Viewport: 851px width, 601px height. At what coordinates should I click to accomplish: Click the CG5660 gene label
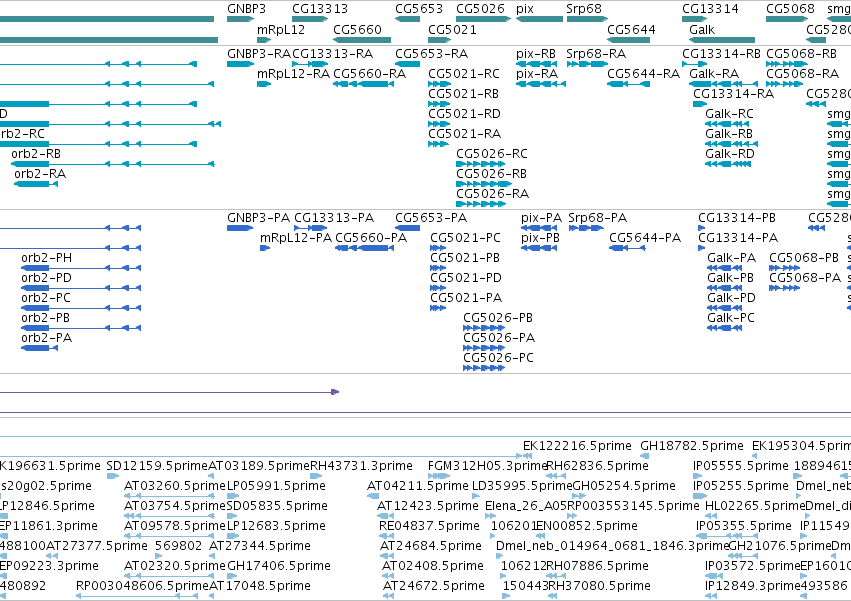(357, 29)
